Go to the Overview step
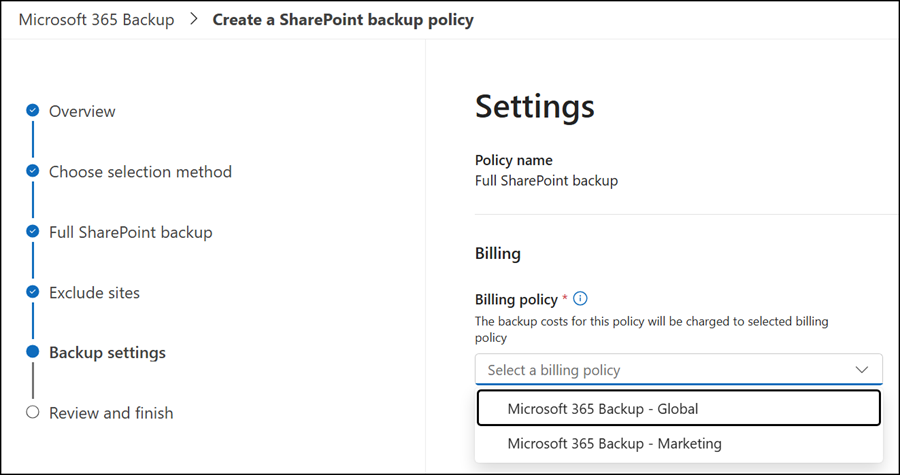Viewport: 900px width, 476px height. tap(82, 111)
